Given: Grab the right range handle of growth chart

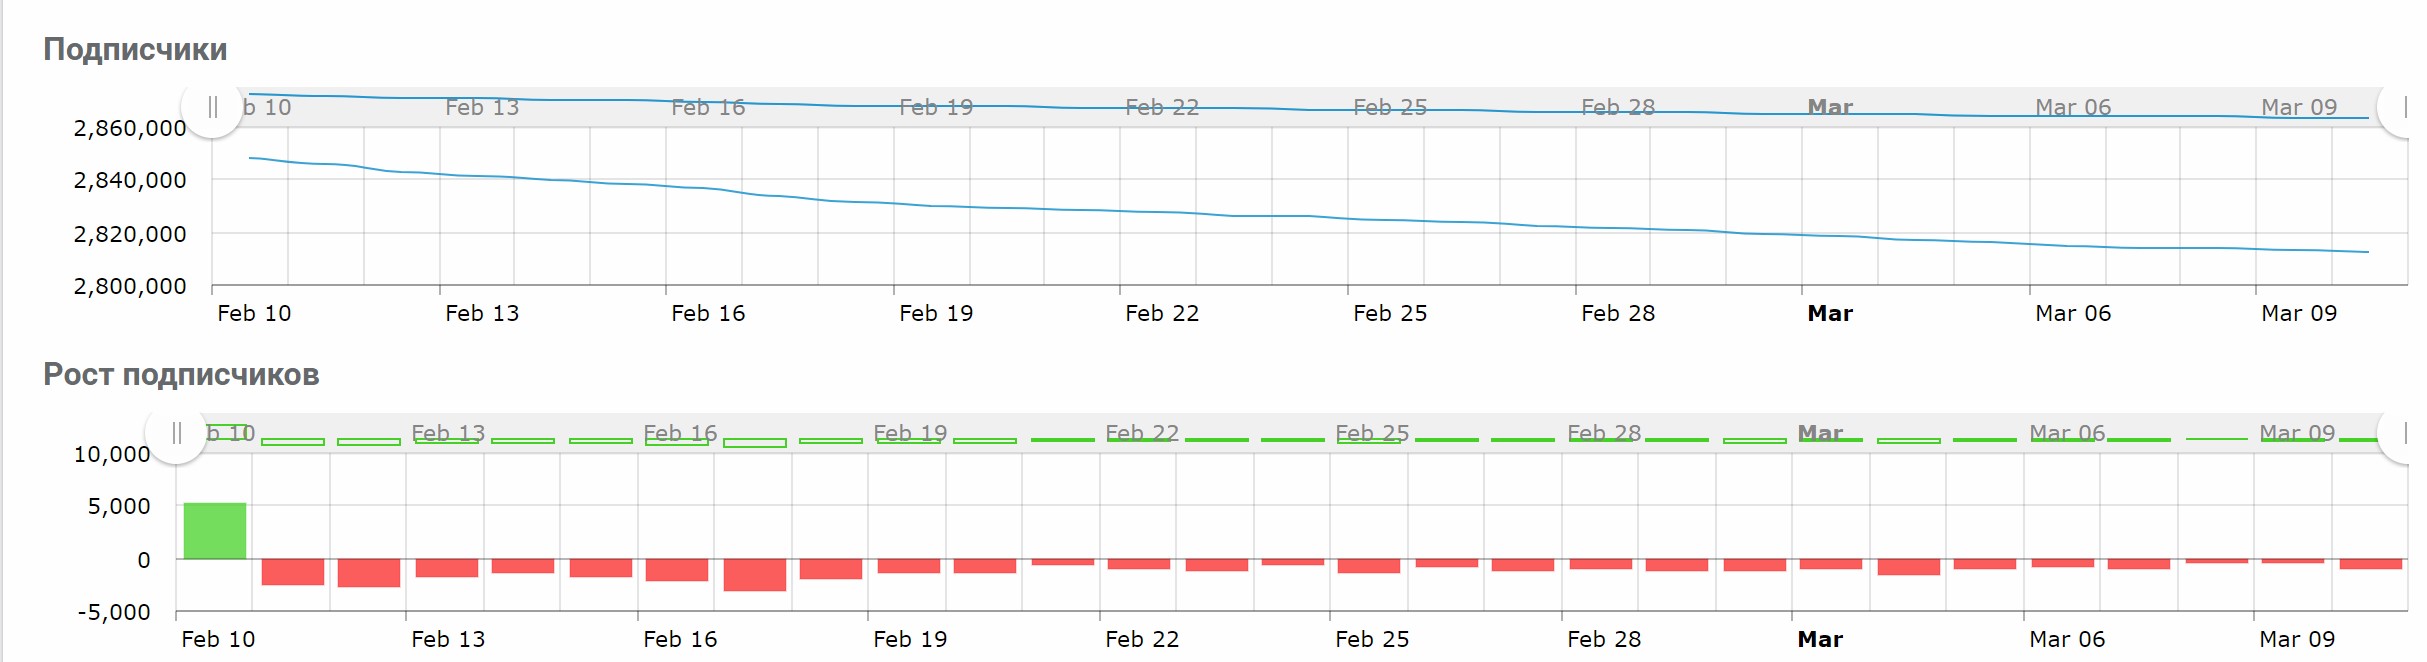Looking at the screenshot, I should (x=2405, y=433).
